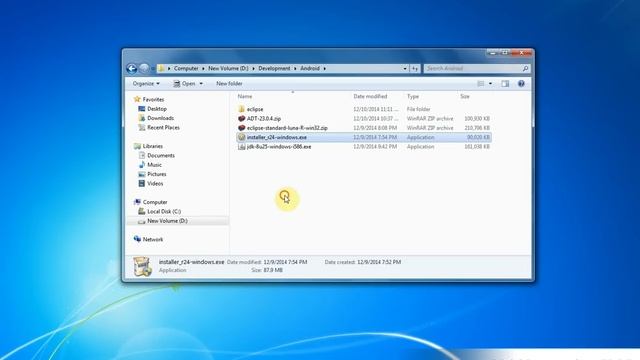Sort by the Type column header

point(413,96)
